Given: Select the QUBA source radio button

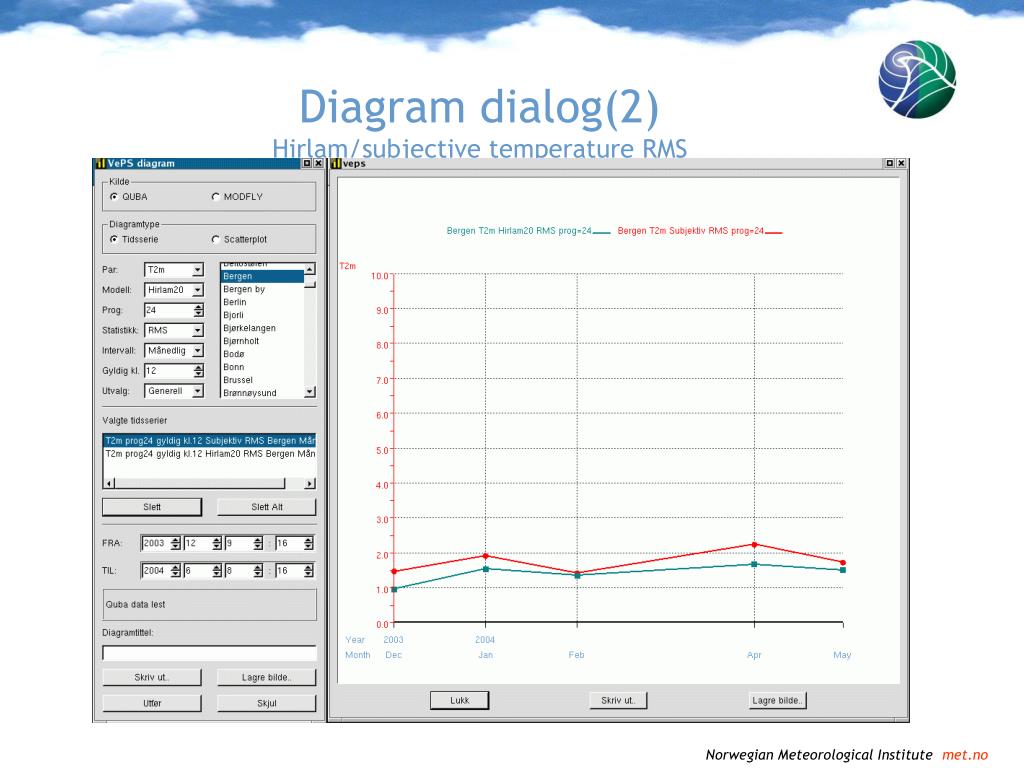Looking at the screenshot, I should (114, 197).
